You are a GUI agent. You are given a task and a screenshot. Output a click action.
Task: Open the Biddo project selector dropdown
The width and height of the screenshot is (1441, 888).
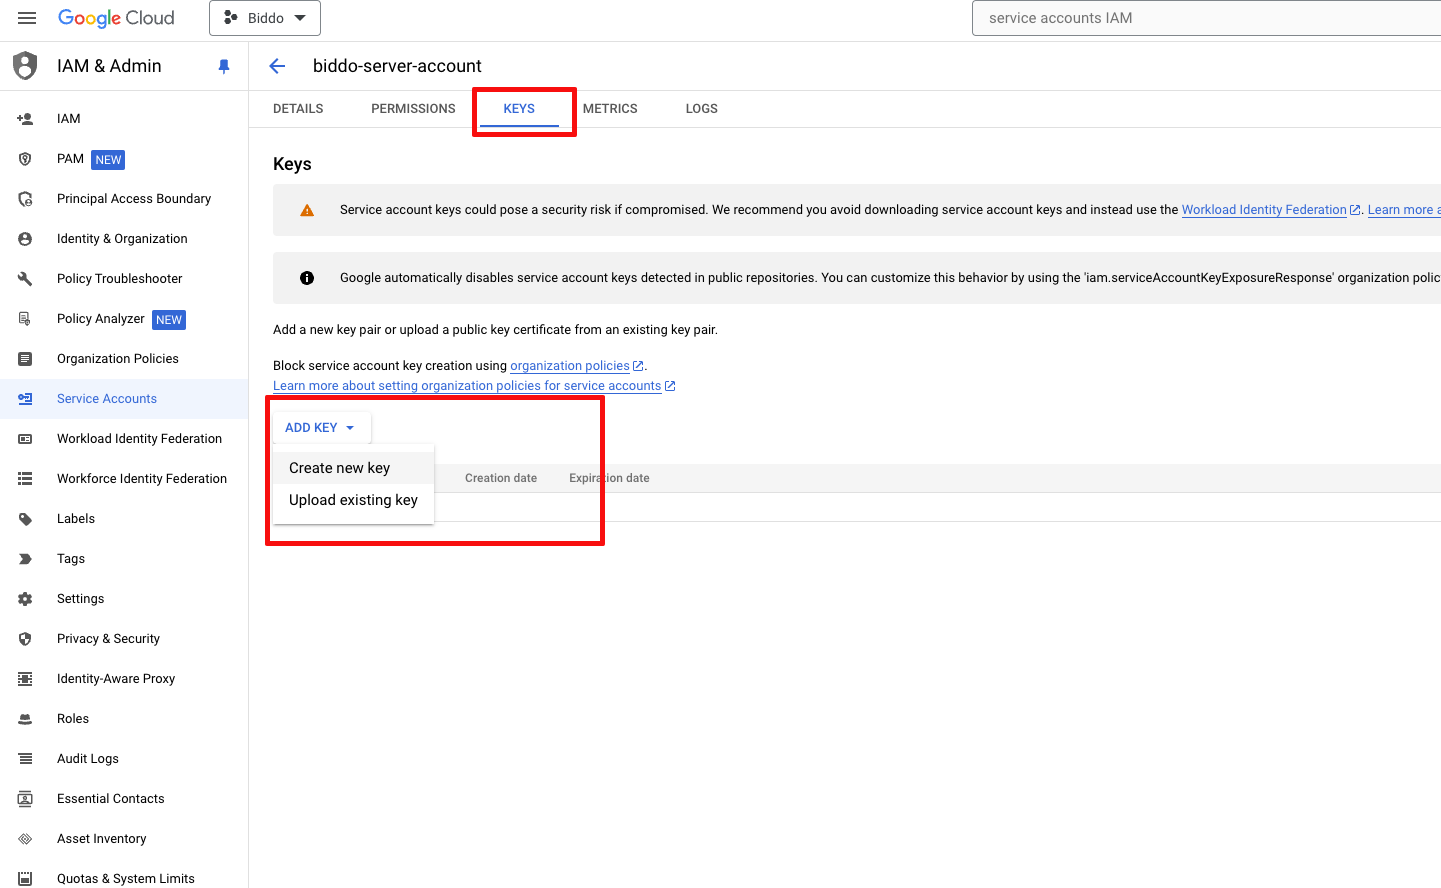265,18
